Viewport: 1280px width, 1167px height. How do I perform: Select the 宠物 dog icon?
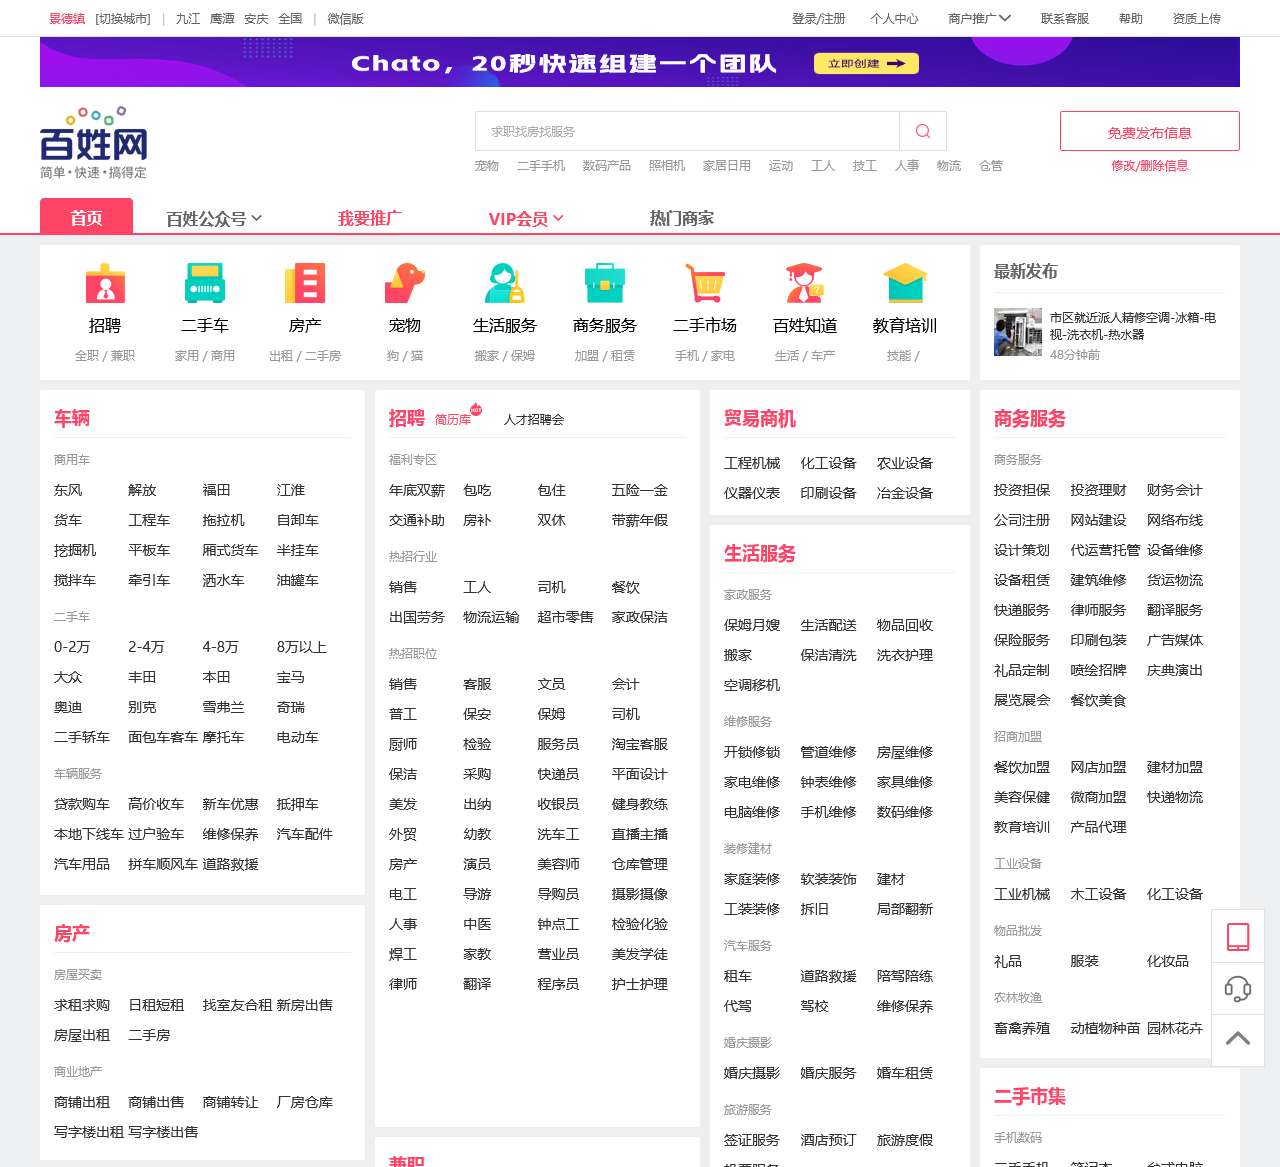pyautogui.click(x=406, y=285)
